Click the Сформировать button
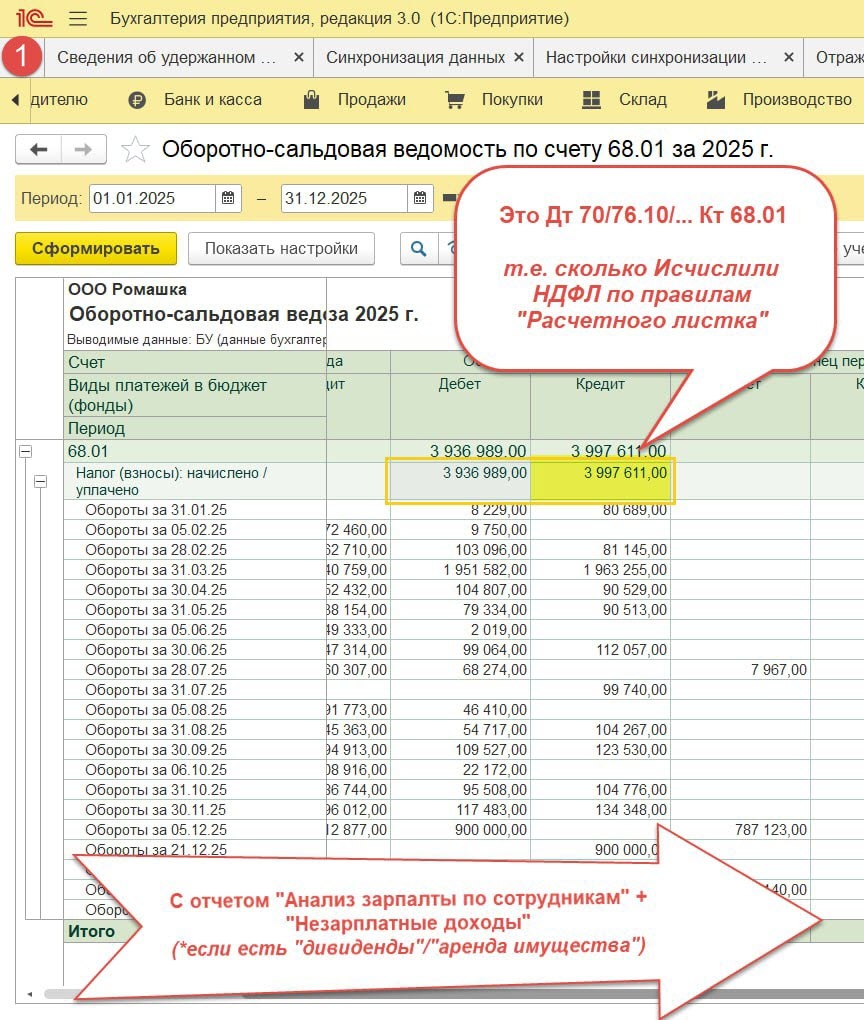The image size is (864, 1020). click(x=96, y=248)
